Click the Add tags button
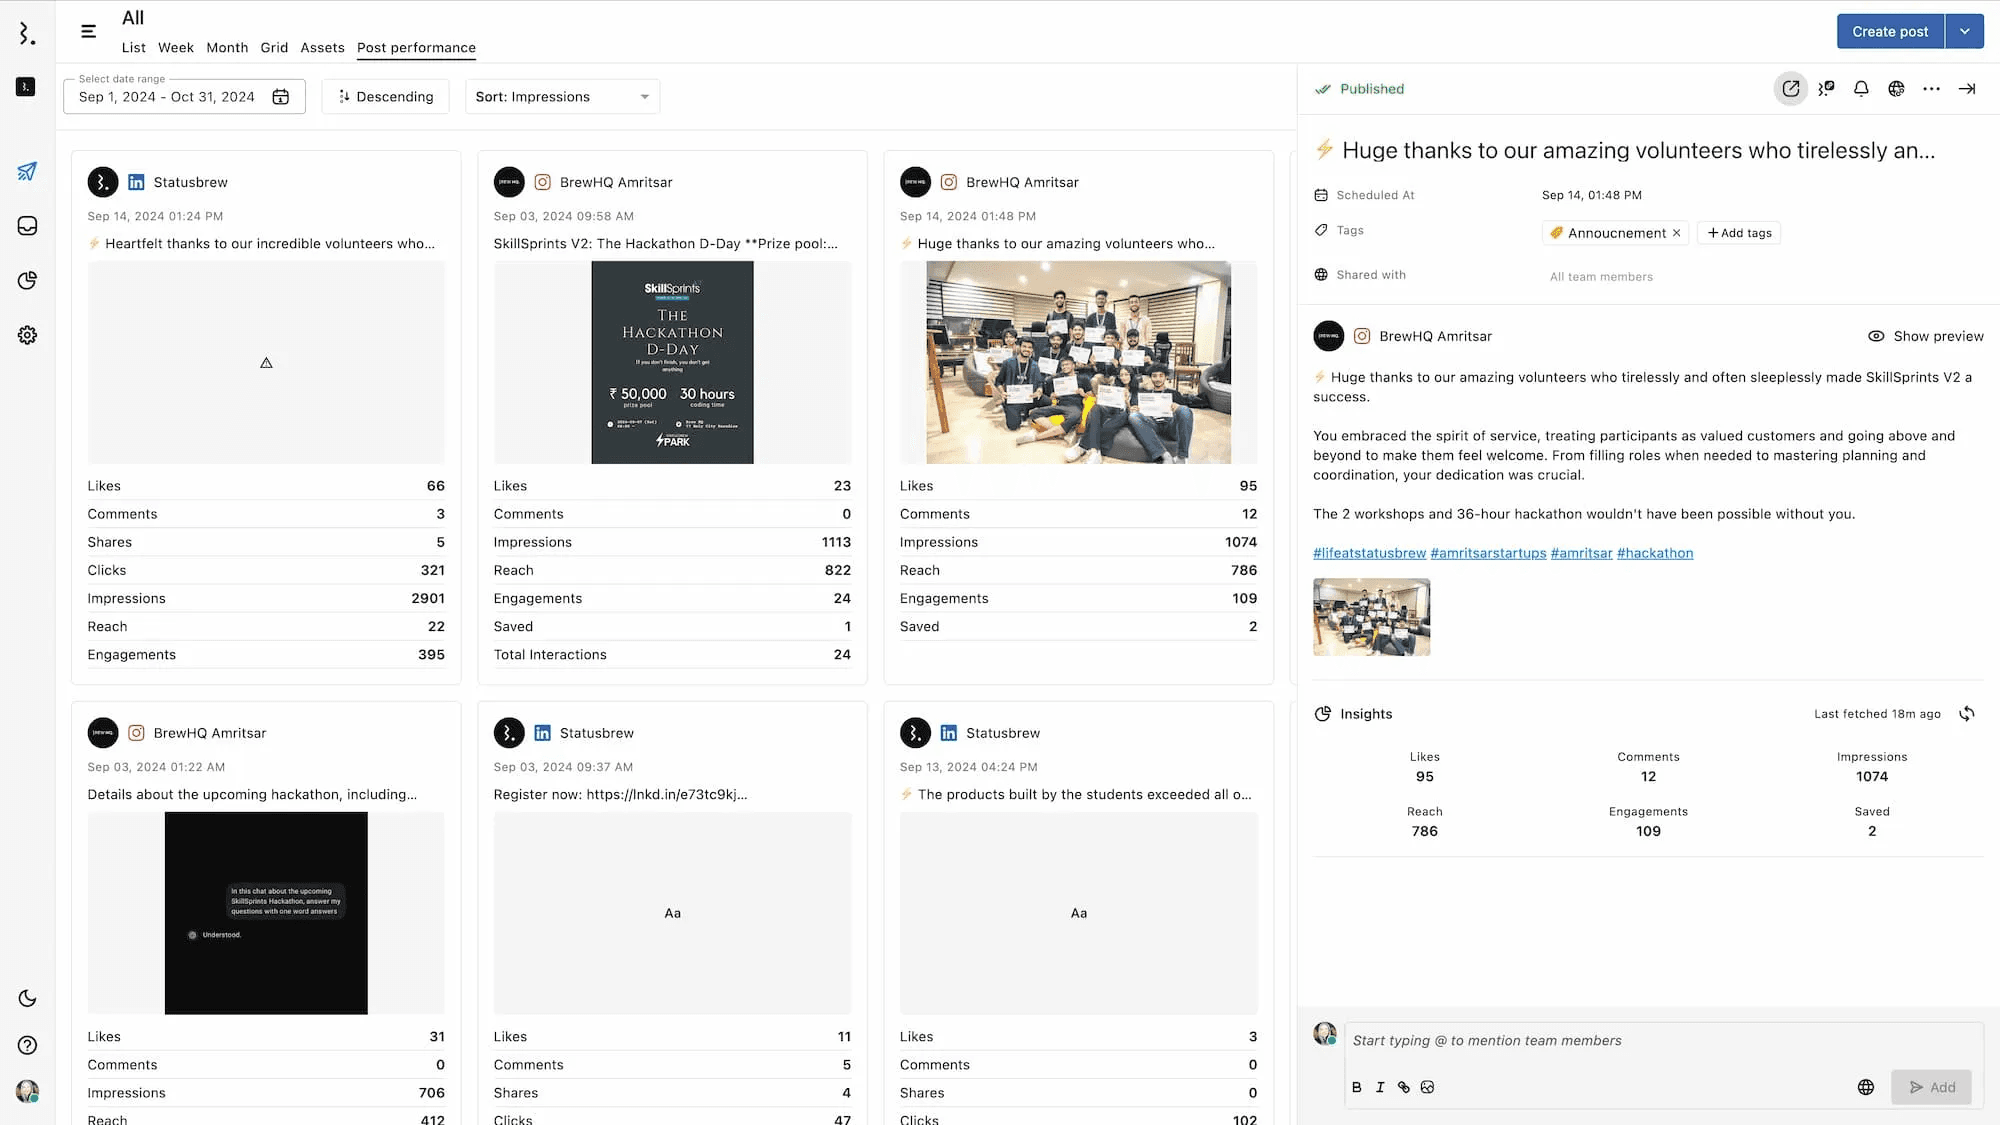The width and height of the screenshot is (2000, 1125). (x=1739, y=233)
